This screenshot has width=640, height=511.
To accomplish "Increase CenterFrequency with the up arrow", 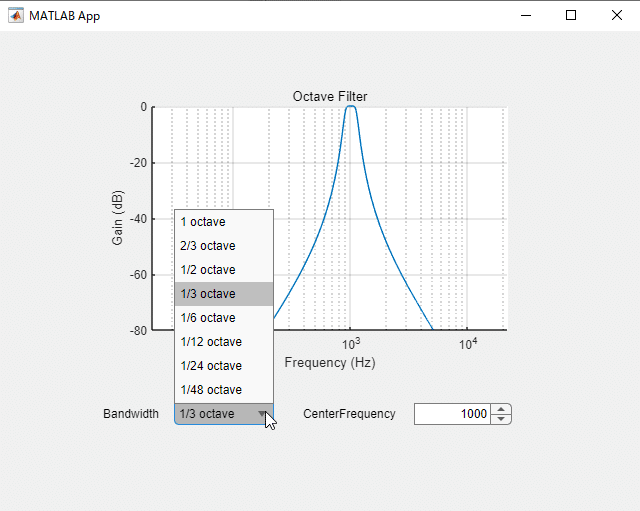I will tap(501, 409).
